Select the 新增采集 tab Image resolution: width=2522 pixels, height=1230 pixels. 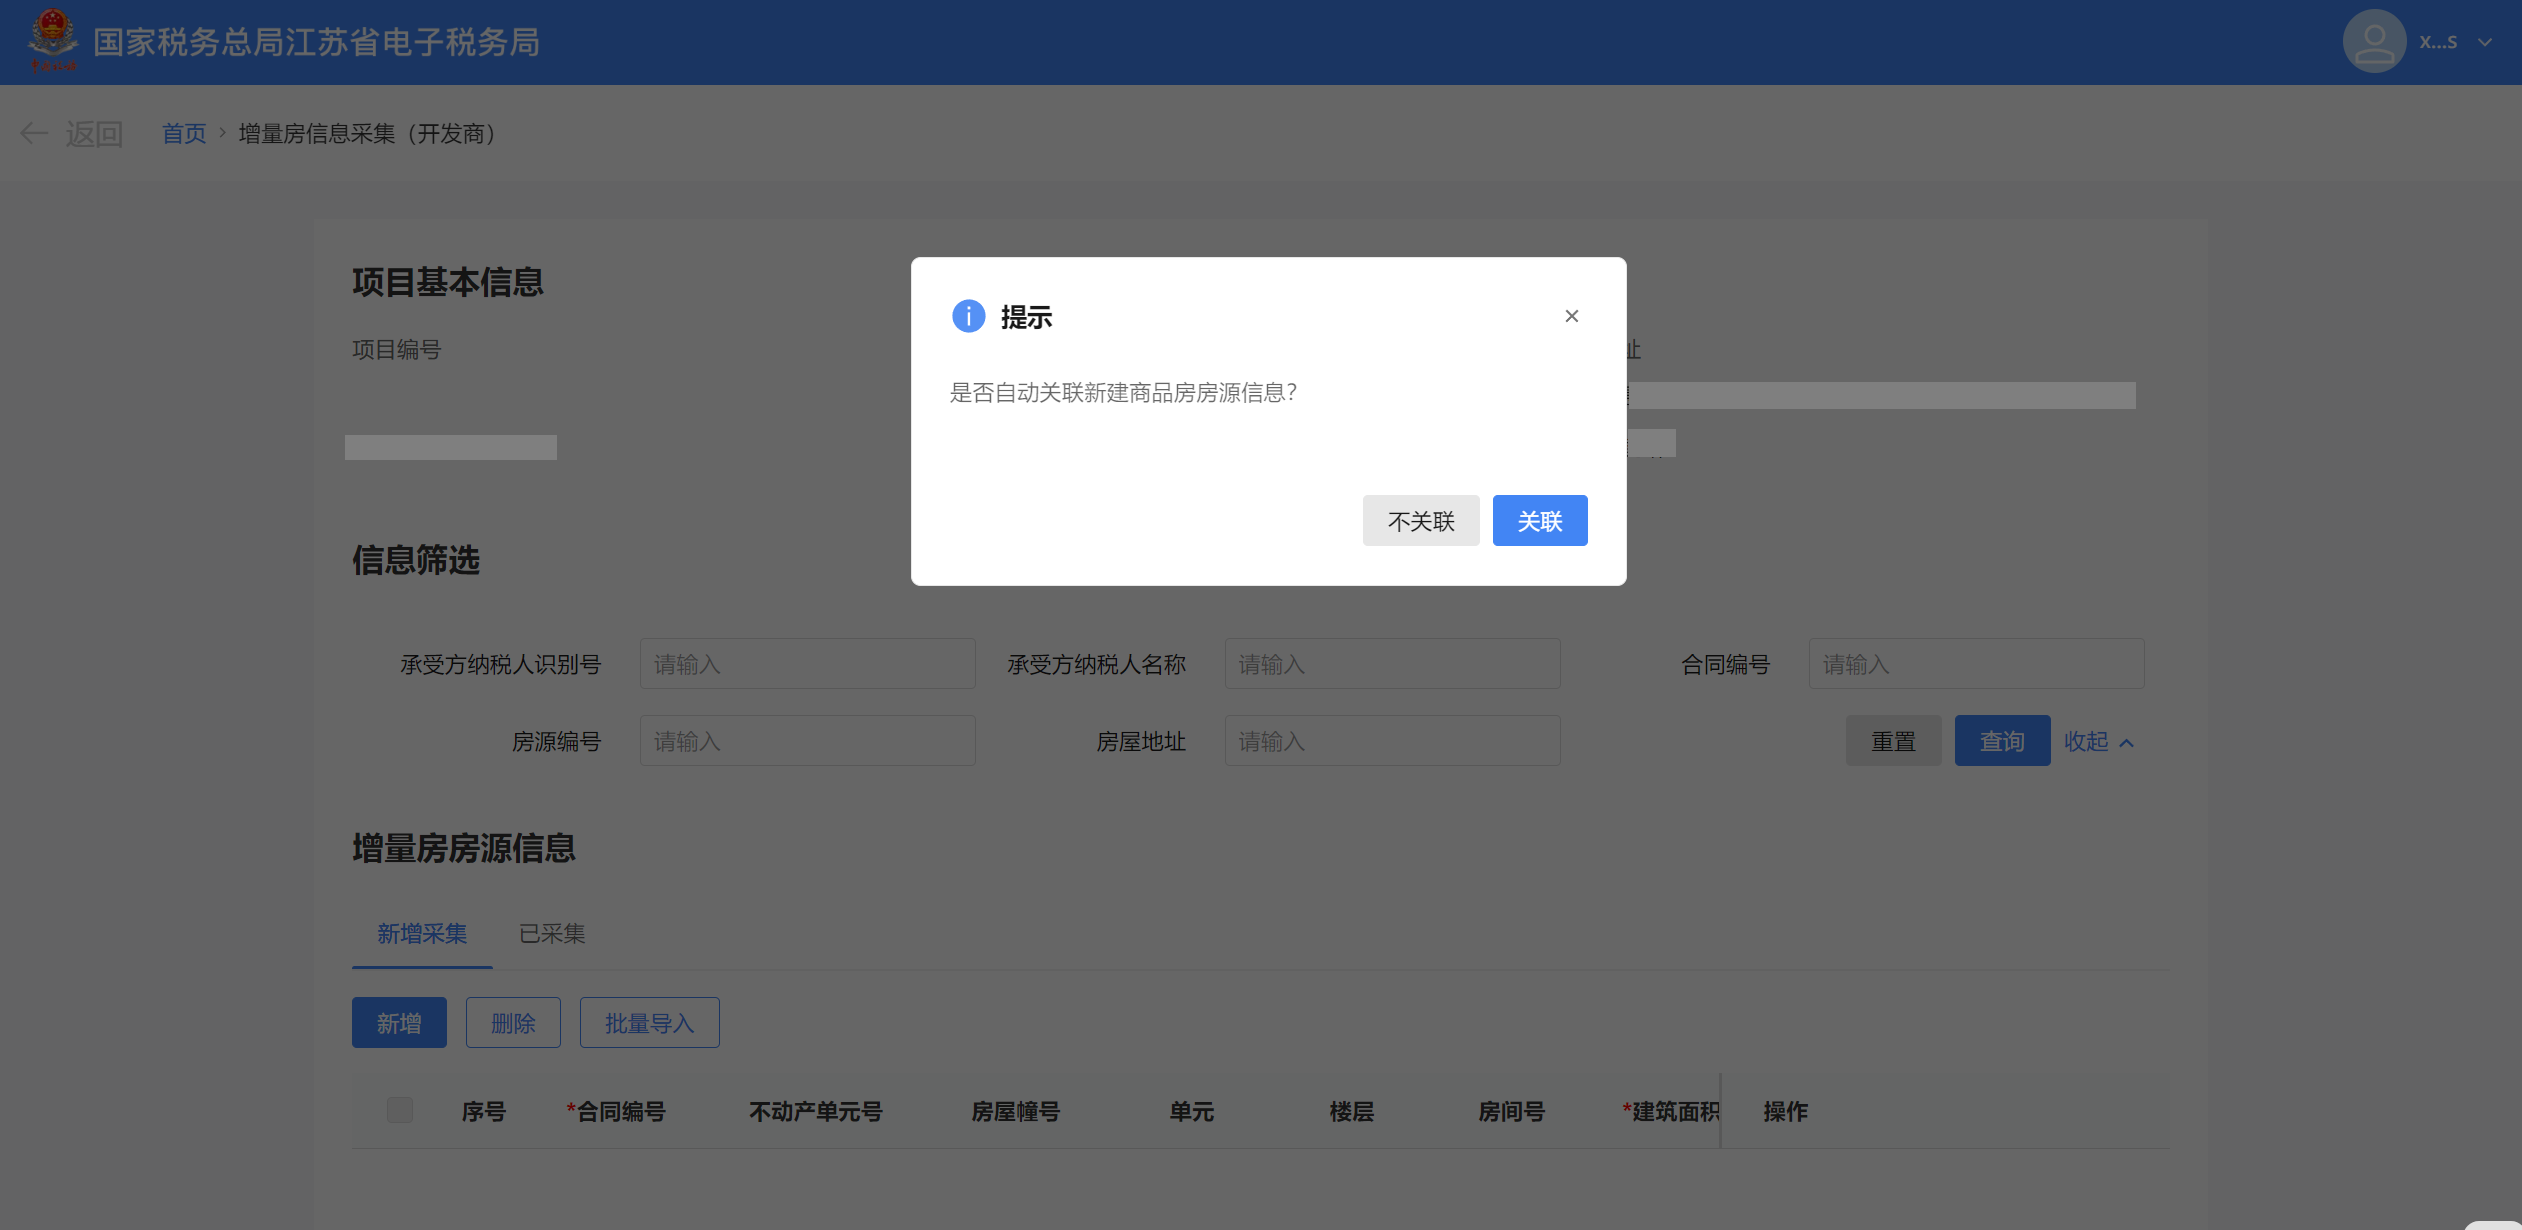pos(422,933)
